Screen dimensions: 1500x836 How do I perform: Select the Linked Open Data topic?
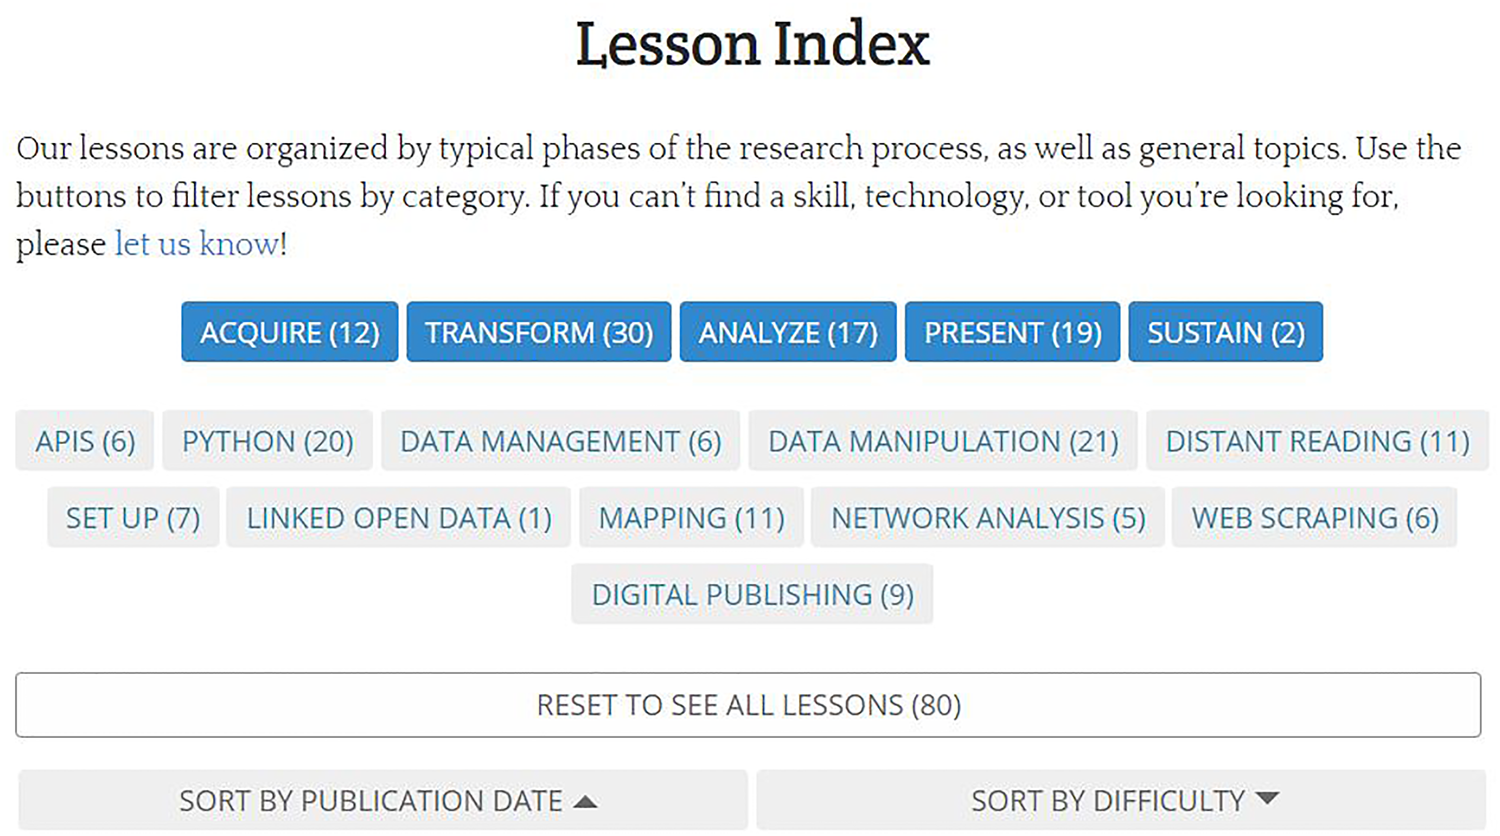pyautogui.click(x=398, y=518)
